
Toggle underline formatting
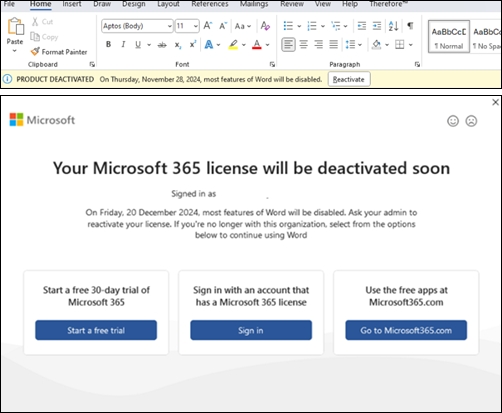(138, 44)
